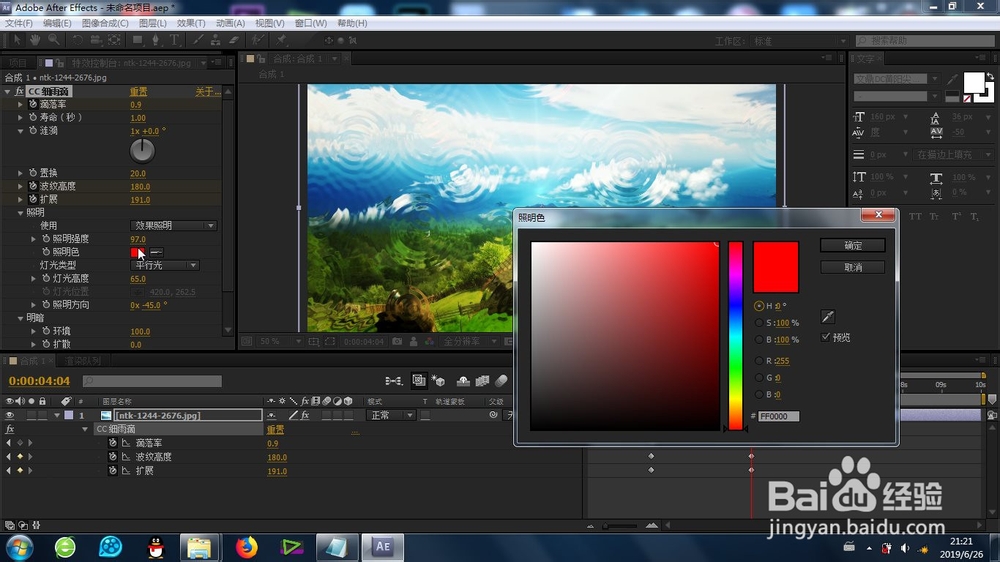Select the Selection arrow tool
Viewport: 1000px width, 562px height.
pos(17,40)
